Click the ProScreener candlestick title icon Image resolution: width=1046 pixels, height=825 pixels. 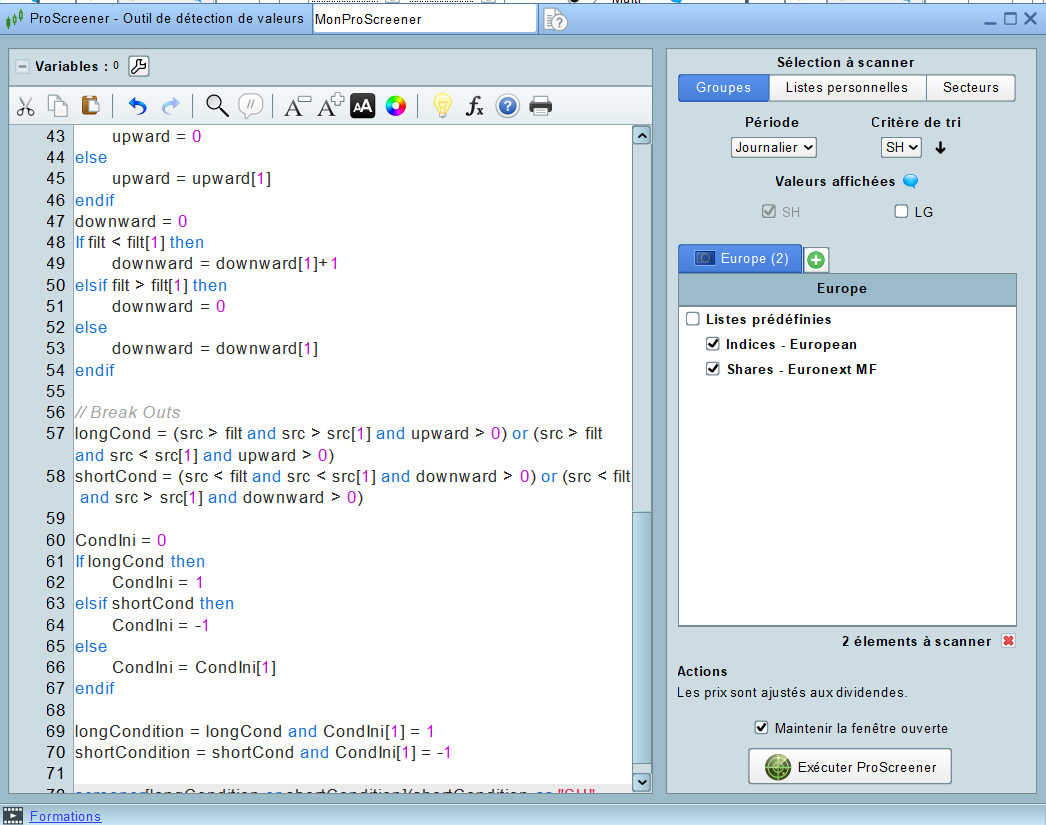tap(15, 19)
